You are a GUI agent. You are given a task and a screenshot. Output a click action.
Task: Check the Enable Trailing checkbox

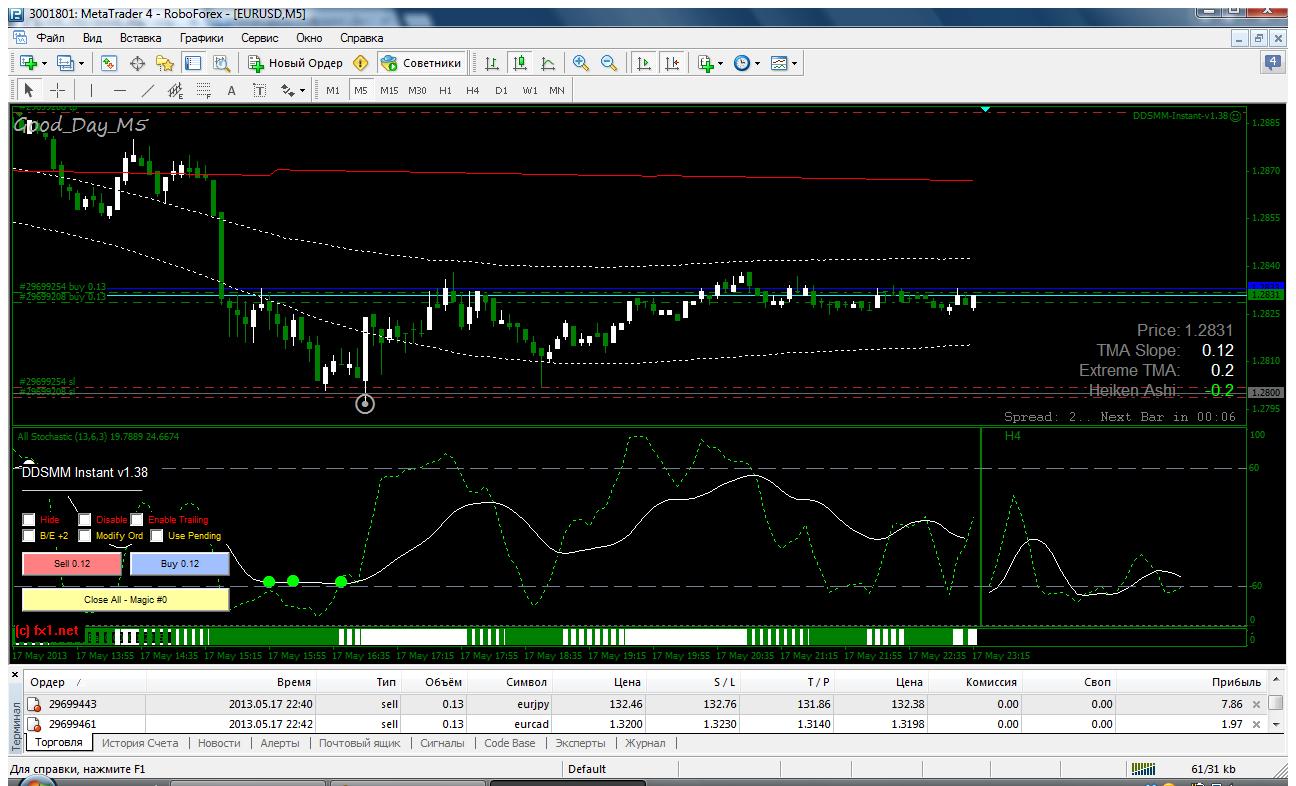point(137,520)
